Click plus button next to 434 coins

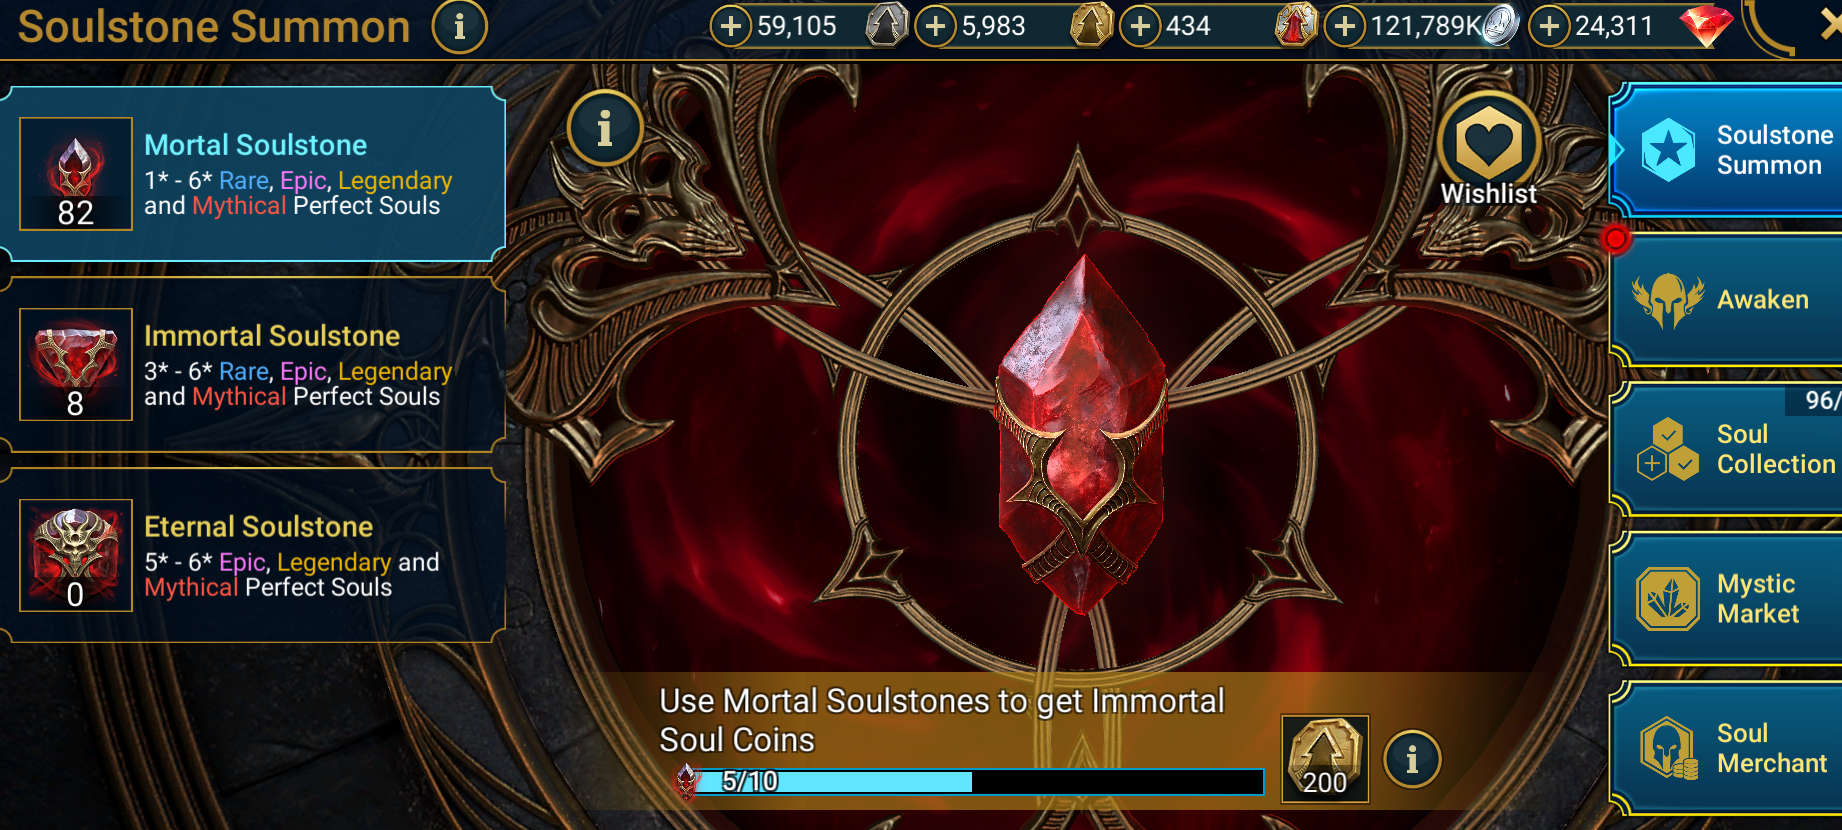1140,26
